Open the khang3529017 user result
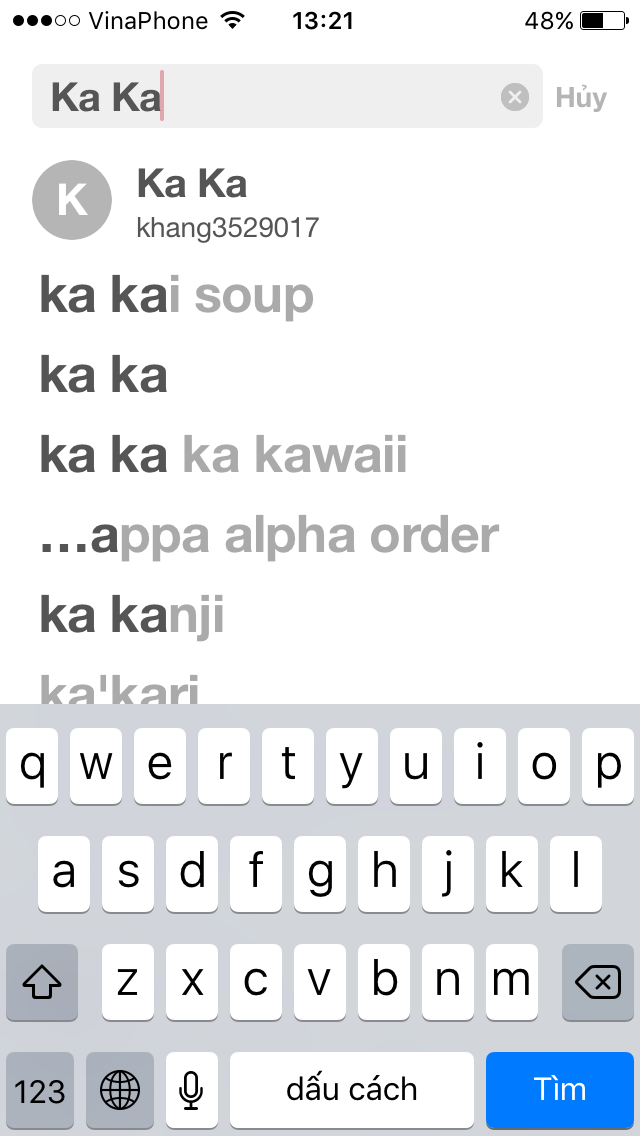The width and height of the screenshot is (640, 1136). tap(228, 227)
